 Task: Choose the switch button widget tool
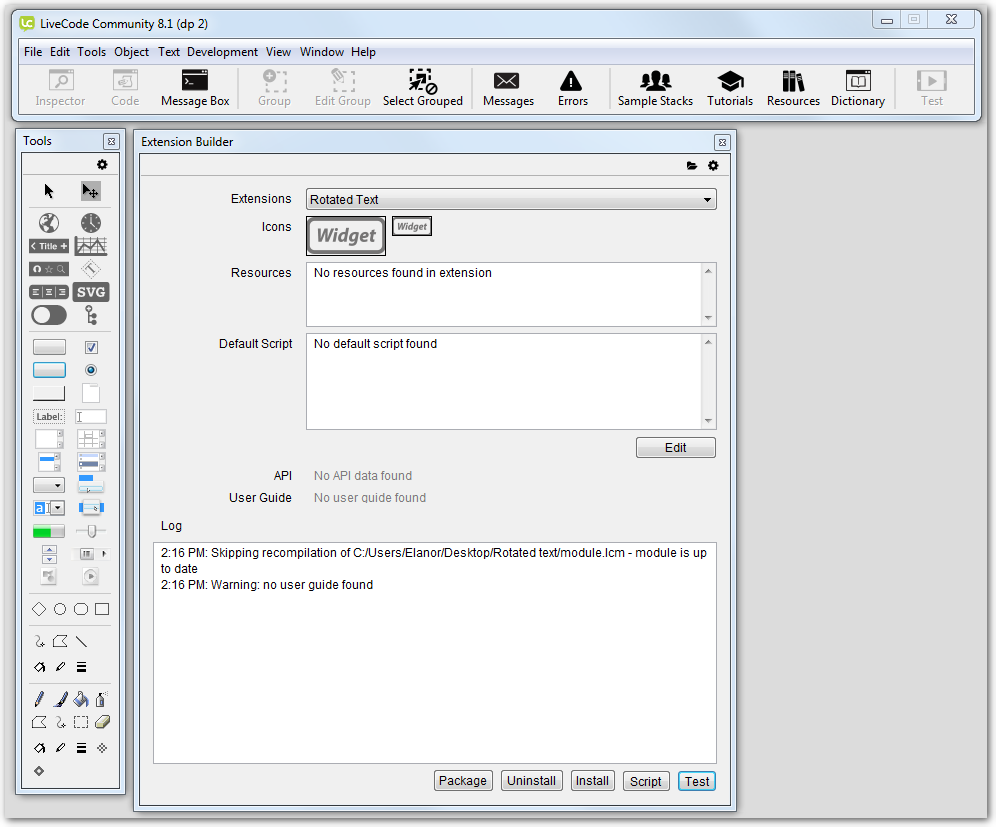click(x=49, y=315)
